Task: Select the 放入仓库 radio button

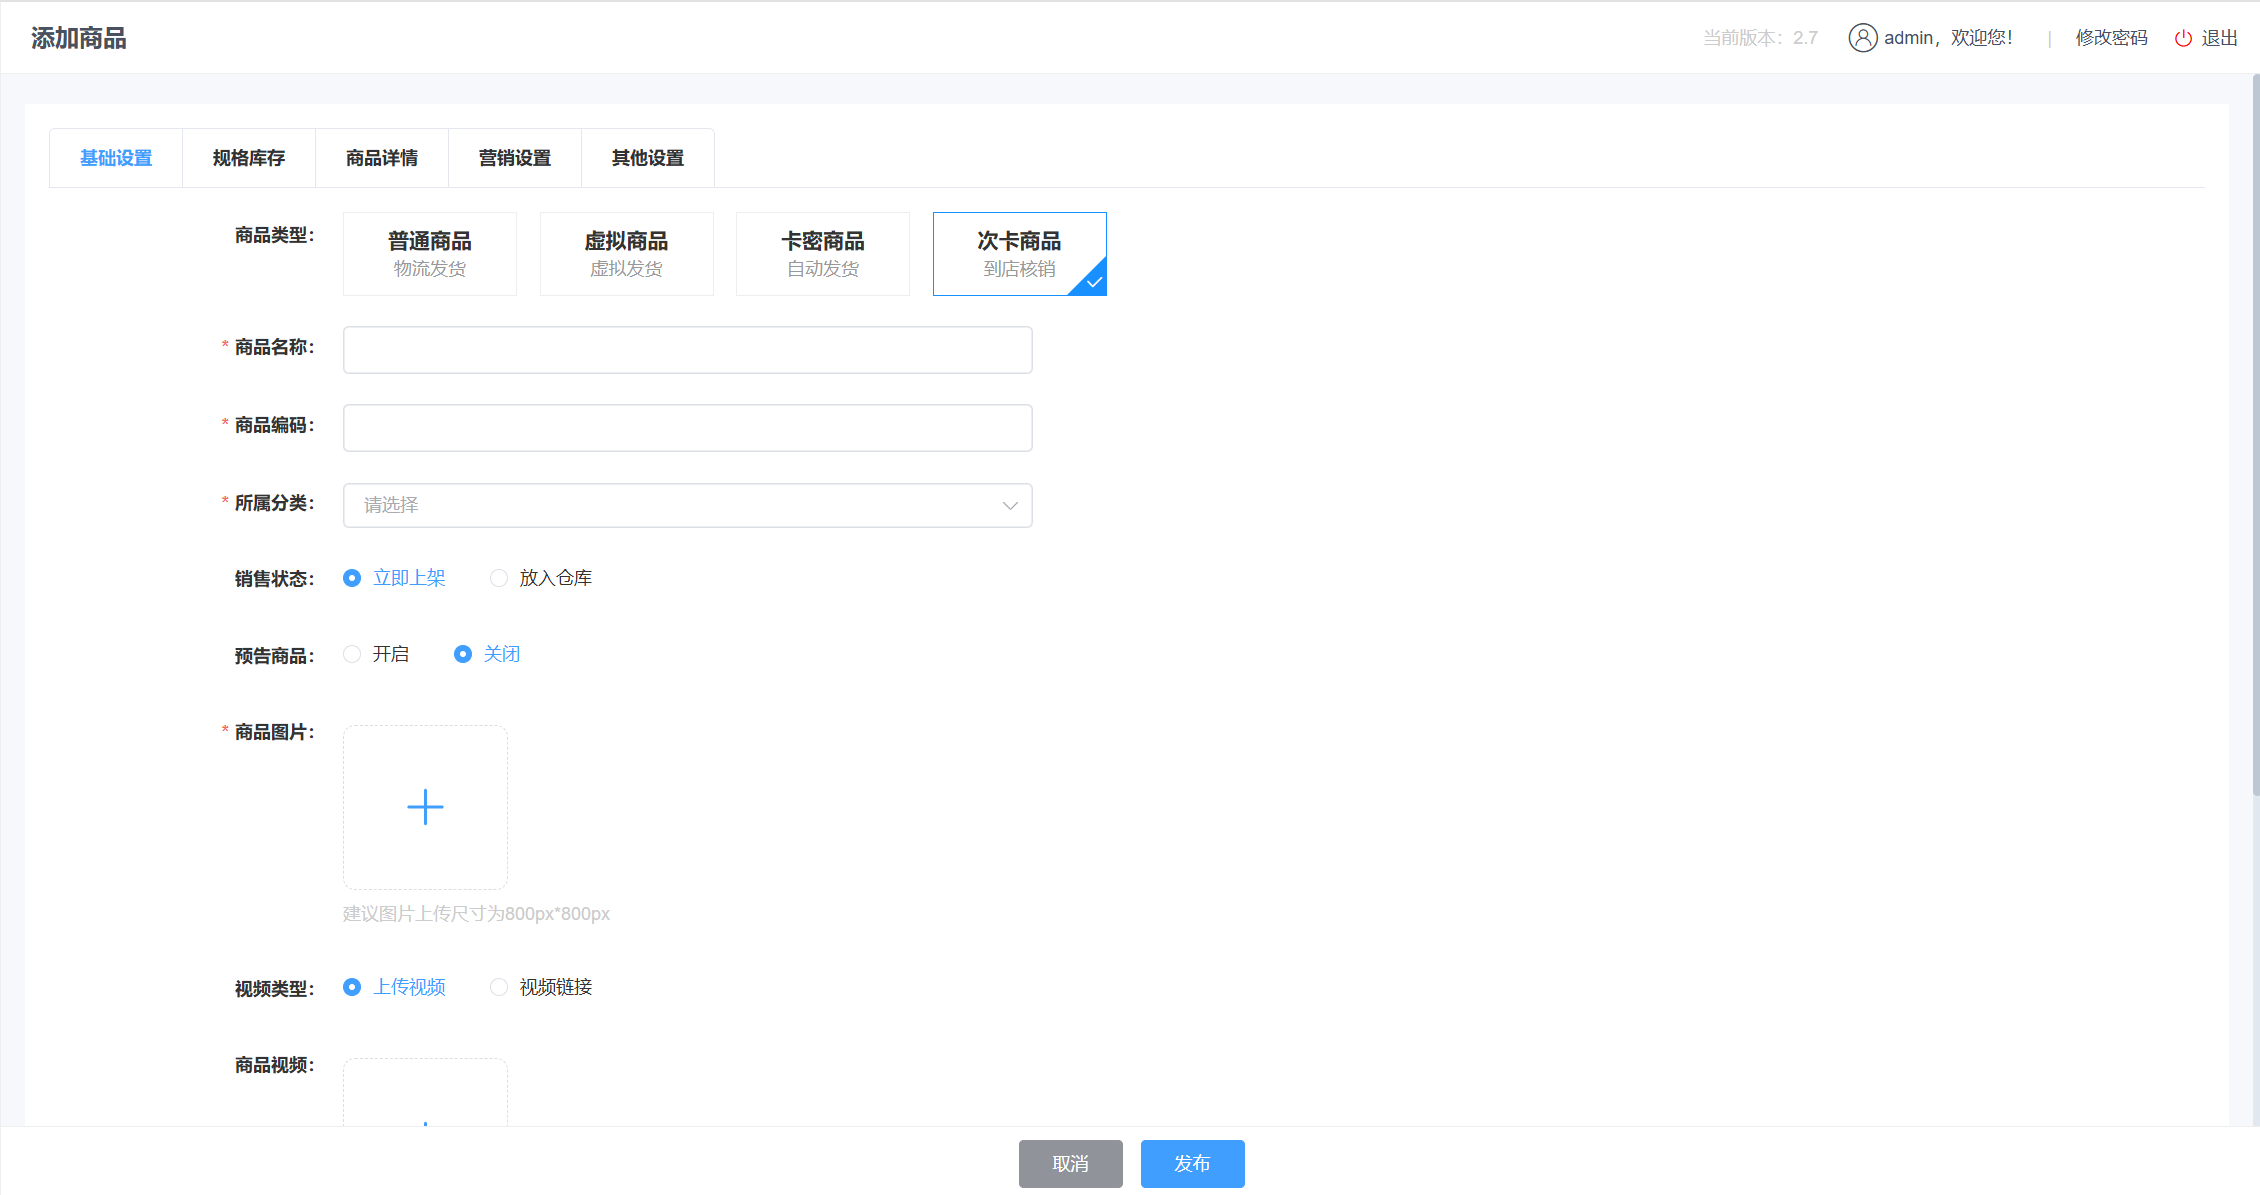Action: point(499,578)
